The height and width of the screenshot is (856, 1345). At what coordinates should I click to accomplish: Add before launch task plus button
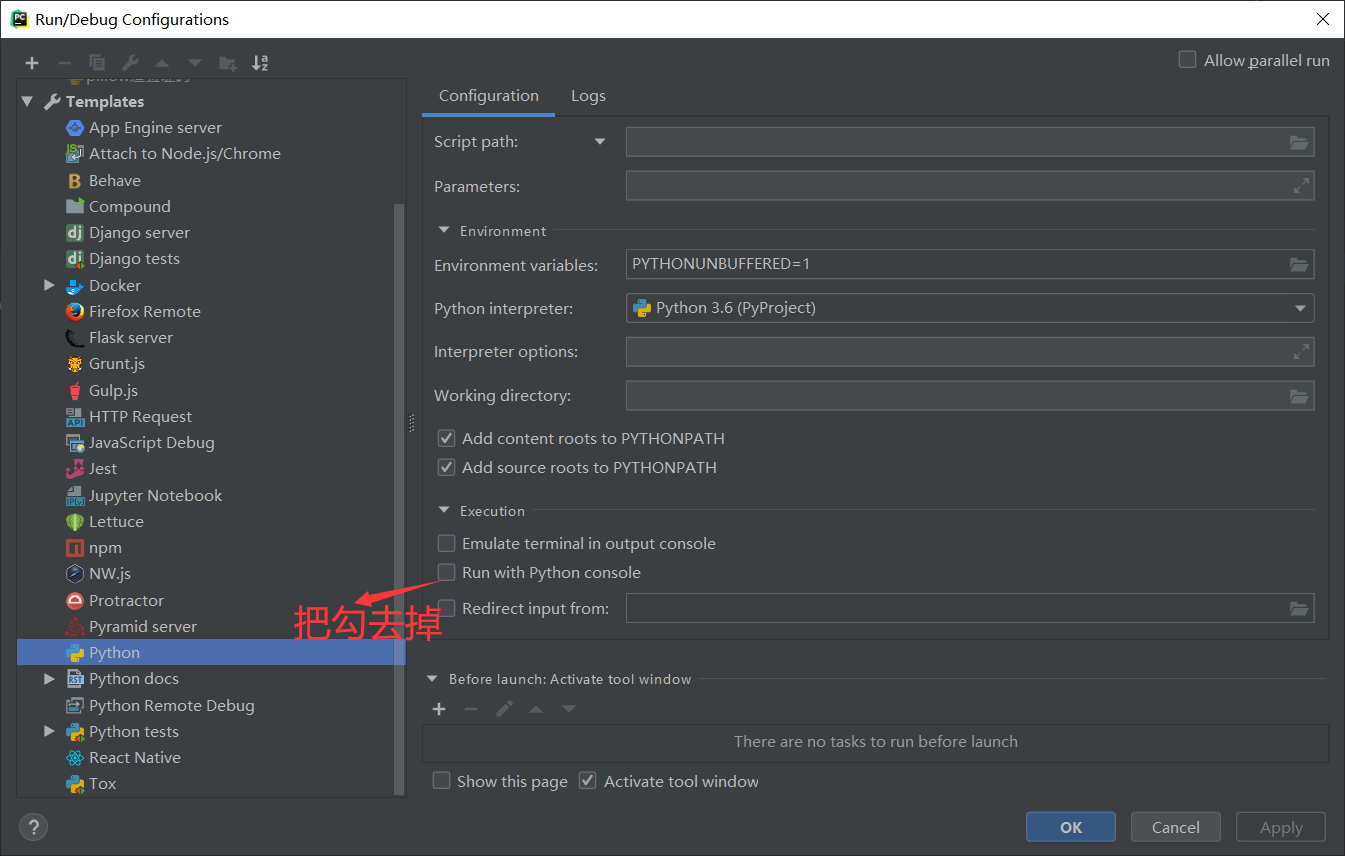click(438, 709)
